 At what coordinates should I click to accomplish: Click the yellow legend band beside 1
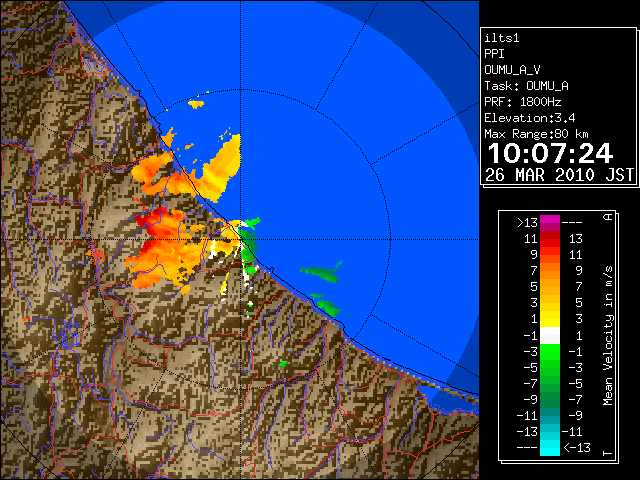point(550,319)
